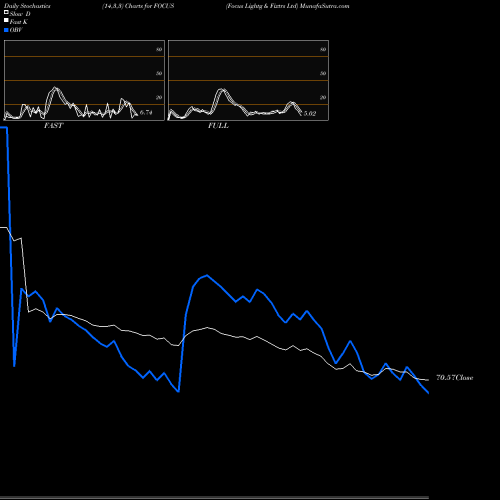Click the 6.74 value in the FAST chart
The width and height of the screenshot is (500, 500).
point(146,112)
